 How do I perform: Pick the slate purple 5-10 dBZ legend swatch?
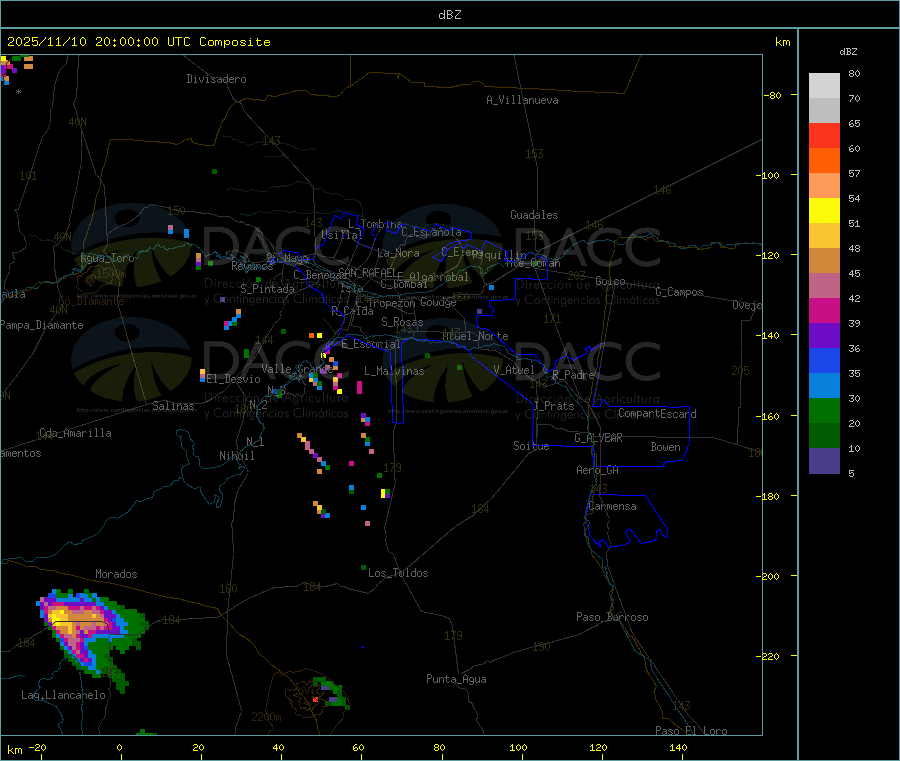click(x=824, y=461)
